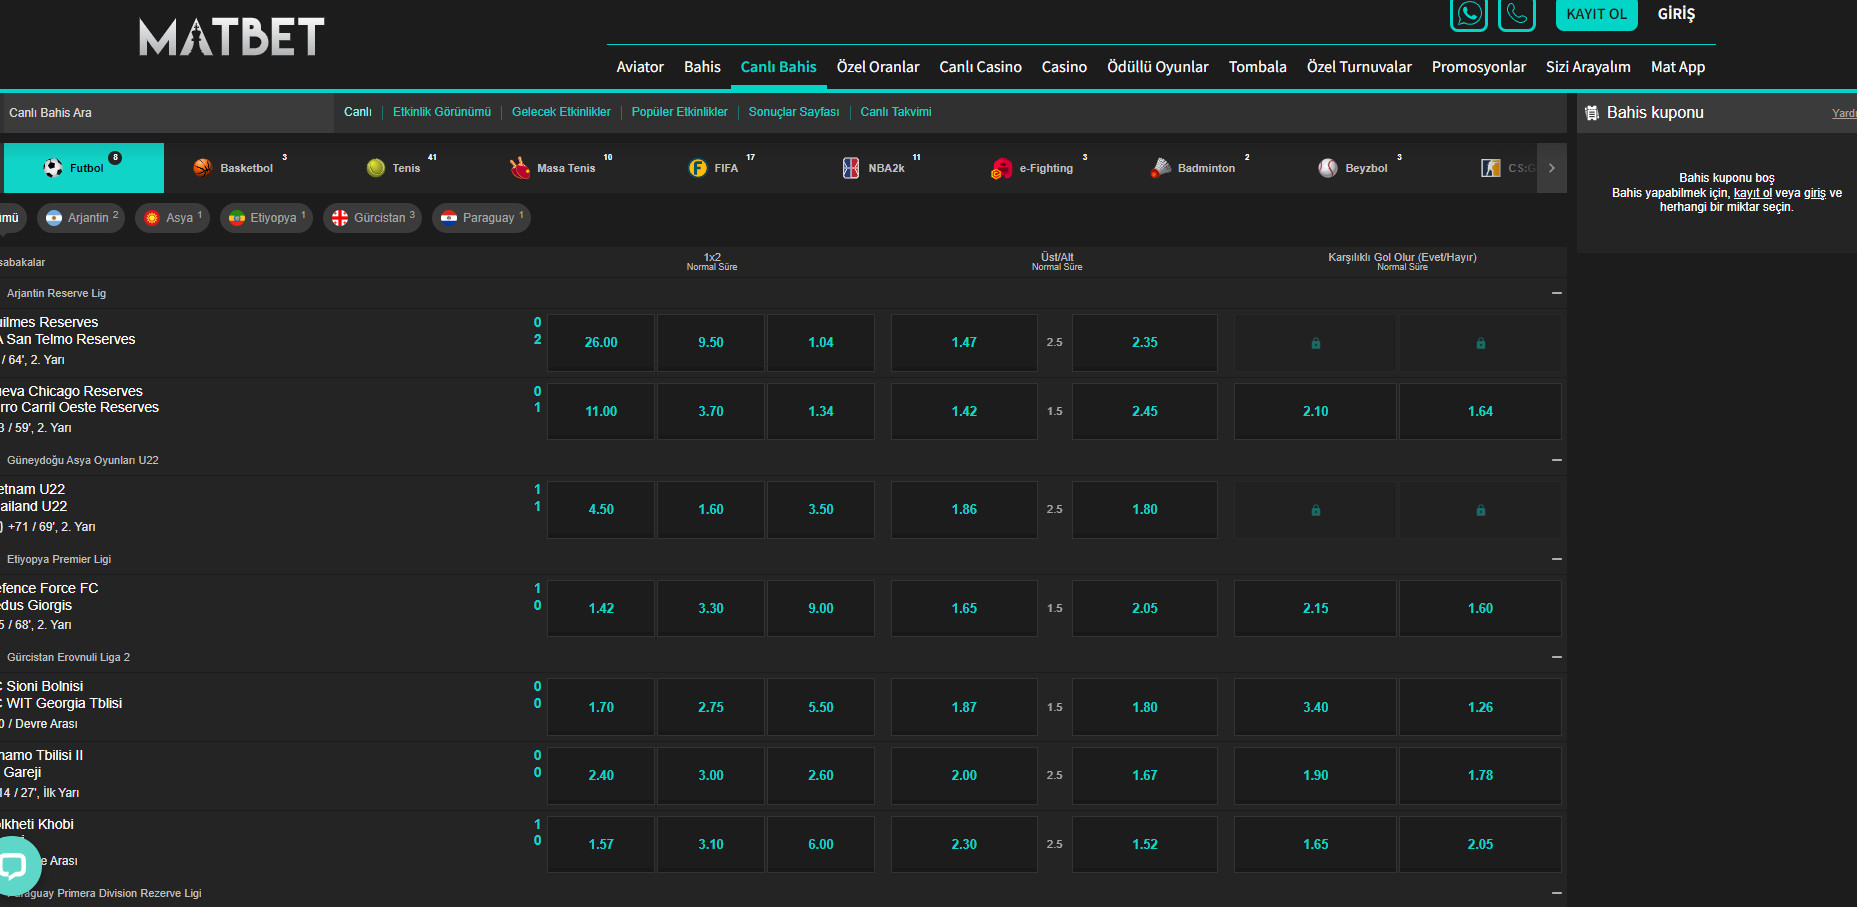This screenshot has width=1857, height=907.
Task: Open Mat App menu item
Action: point(1678,67)
